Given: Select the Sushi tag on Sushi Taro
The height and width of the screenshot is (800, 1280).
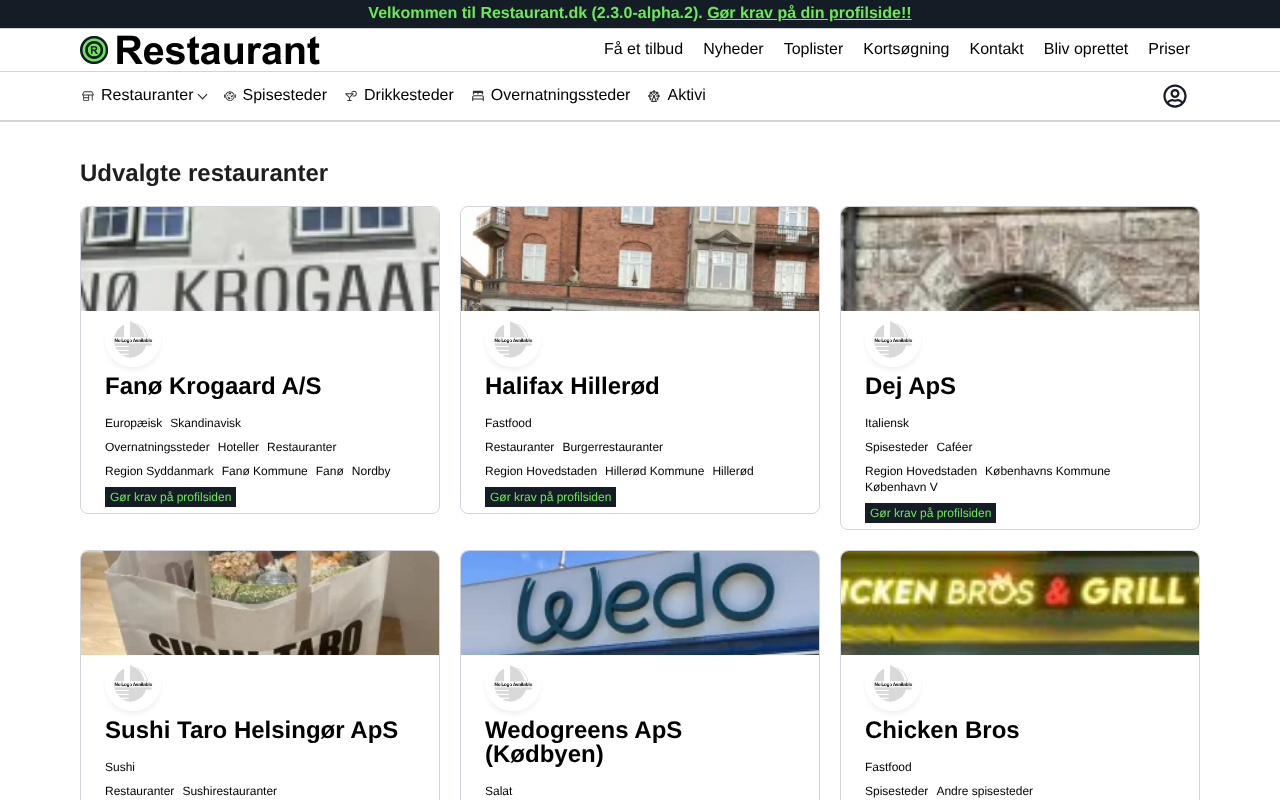Looking at the screenshot, I should point(120,767).
